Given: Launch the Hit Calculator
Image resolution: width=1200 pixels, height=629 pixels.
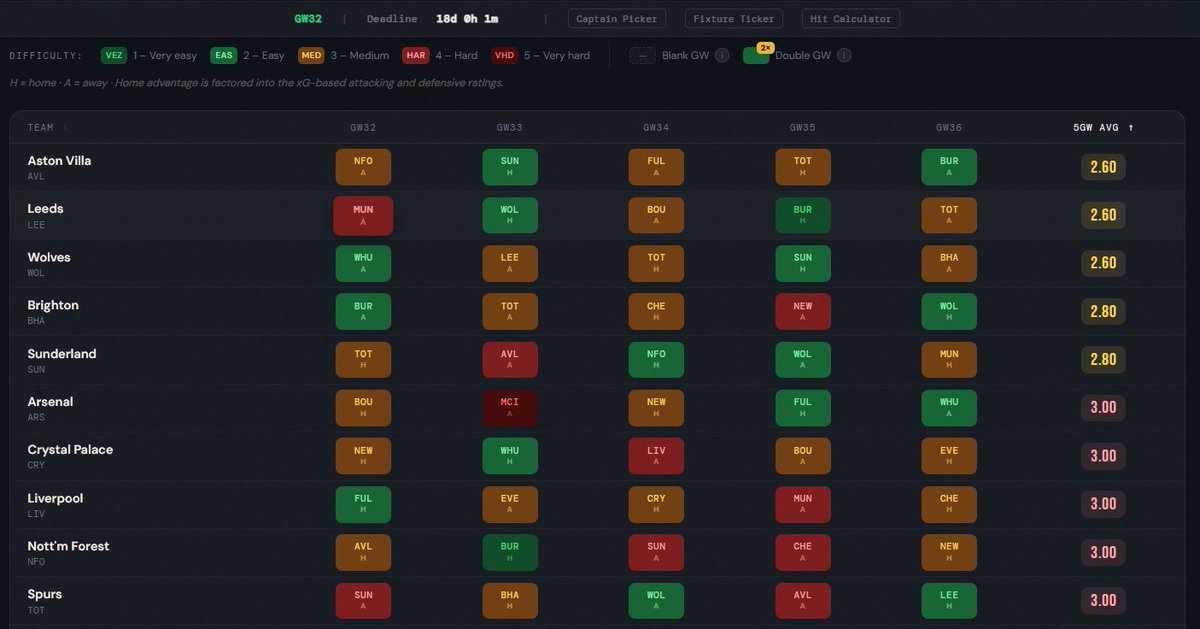Looking at the screenshot, I should pos(849,19).
